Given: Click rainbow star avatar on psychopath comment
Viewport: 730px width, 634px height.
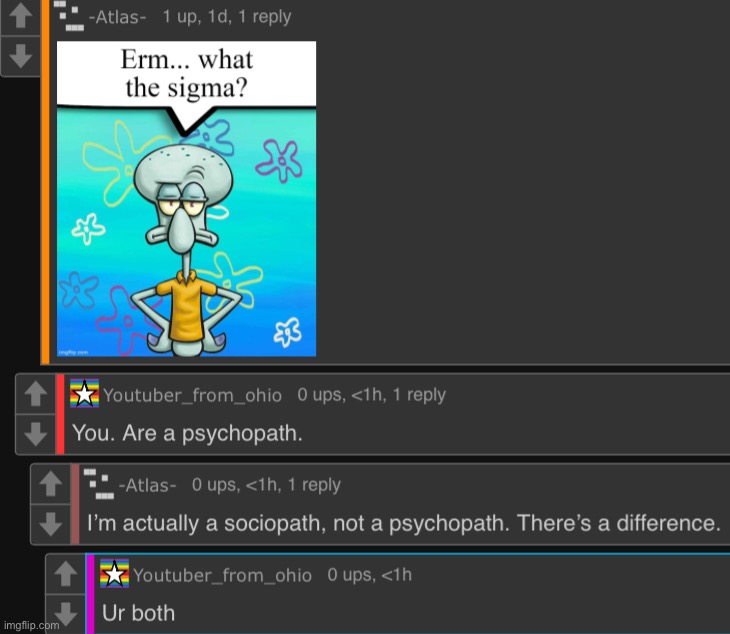Looking at the screenshot, I should pos(84,393).
